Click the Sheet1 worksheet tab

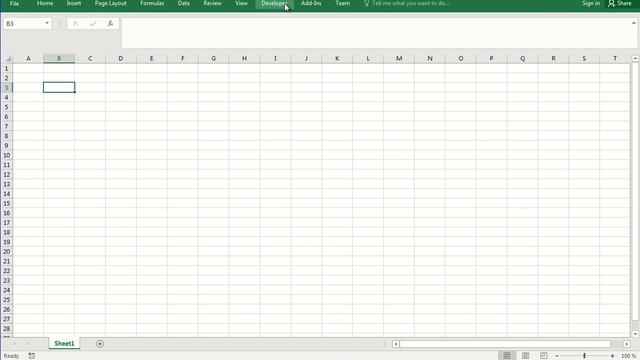click(x=64, y=344)
